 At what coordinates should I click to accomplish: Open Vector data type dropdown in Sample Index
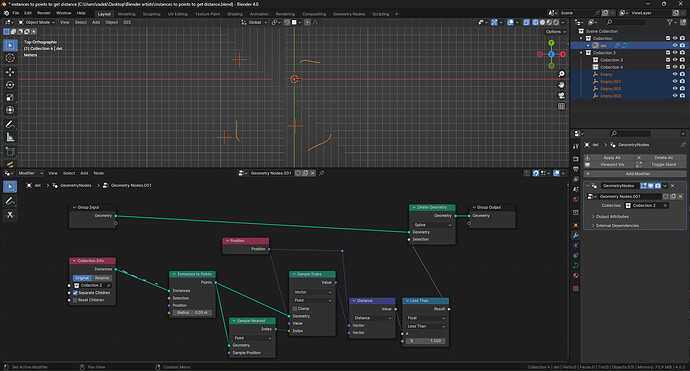pyautogui.click(x=312, y=292)
